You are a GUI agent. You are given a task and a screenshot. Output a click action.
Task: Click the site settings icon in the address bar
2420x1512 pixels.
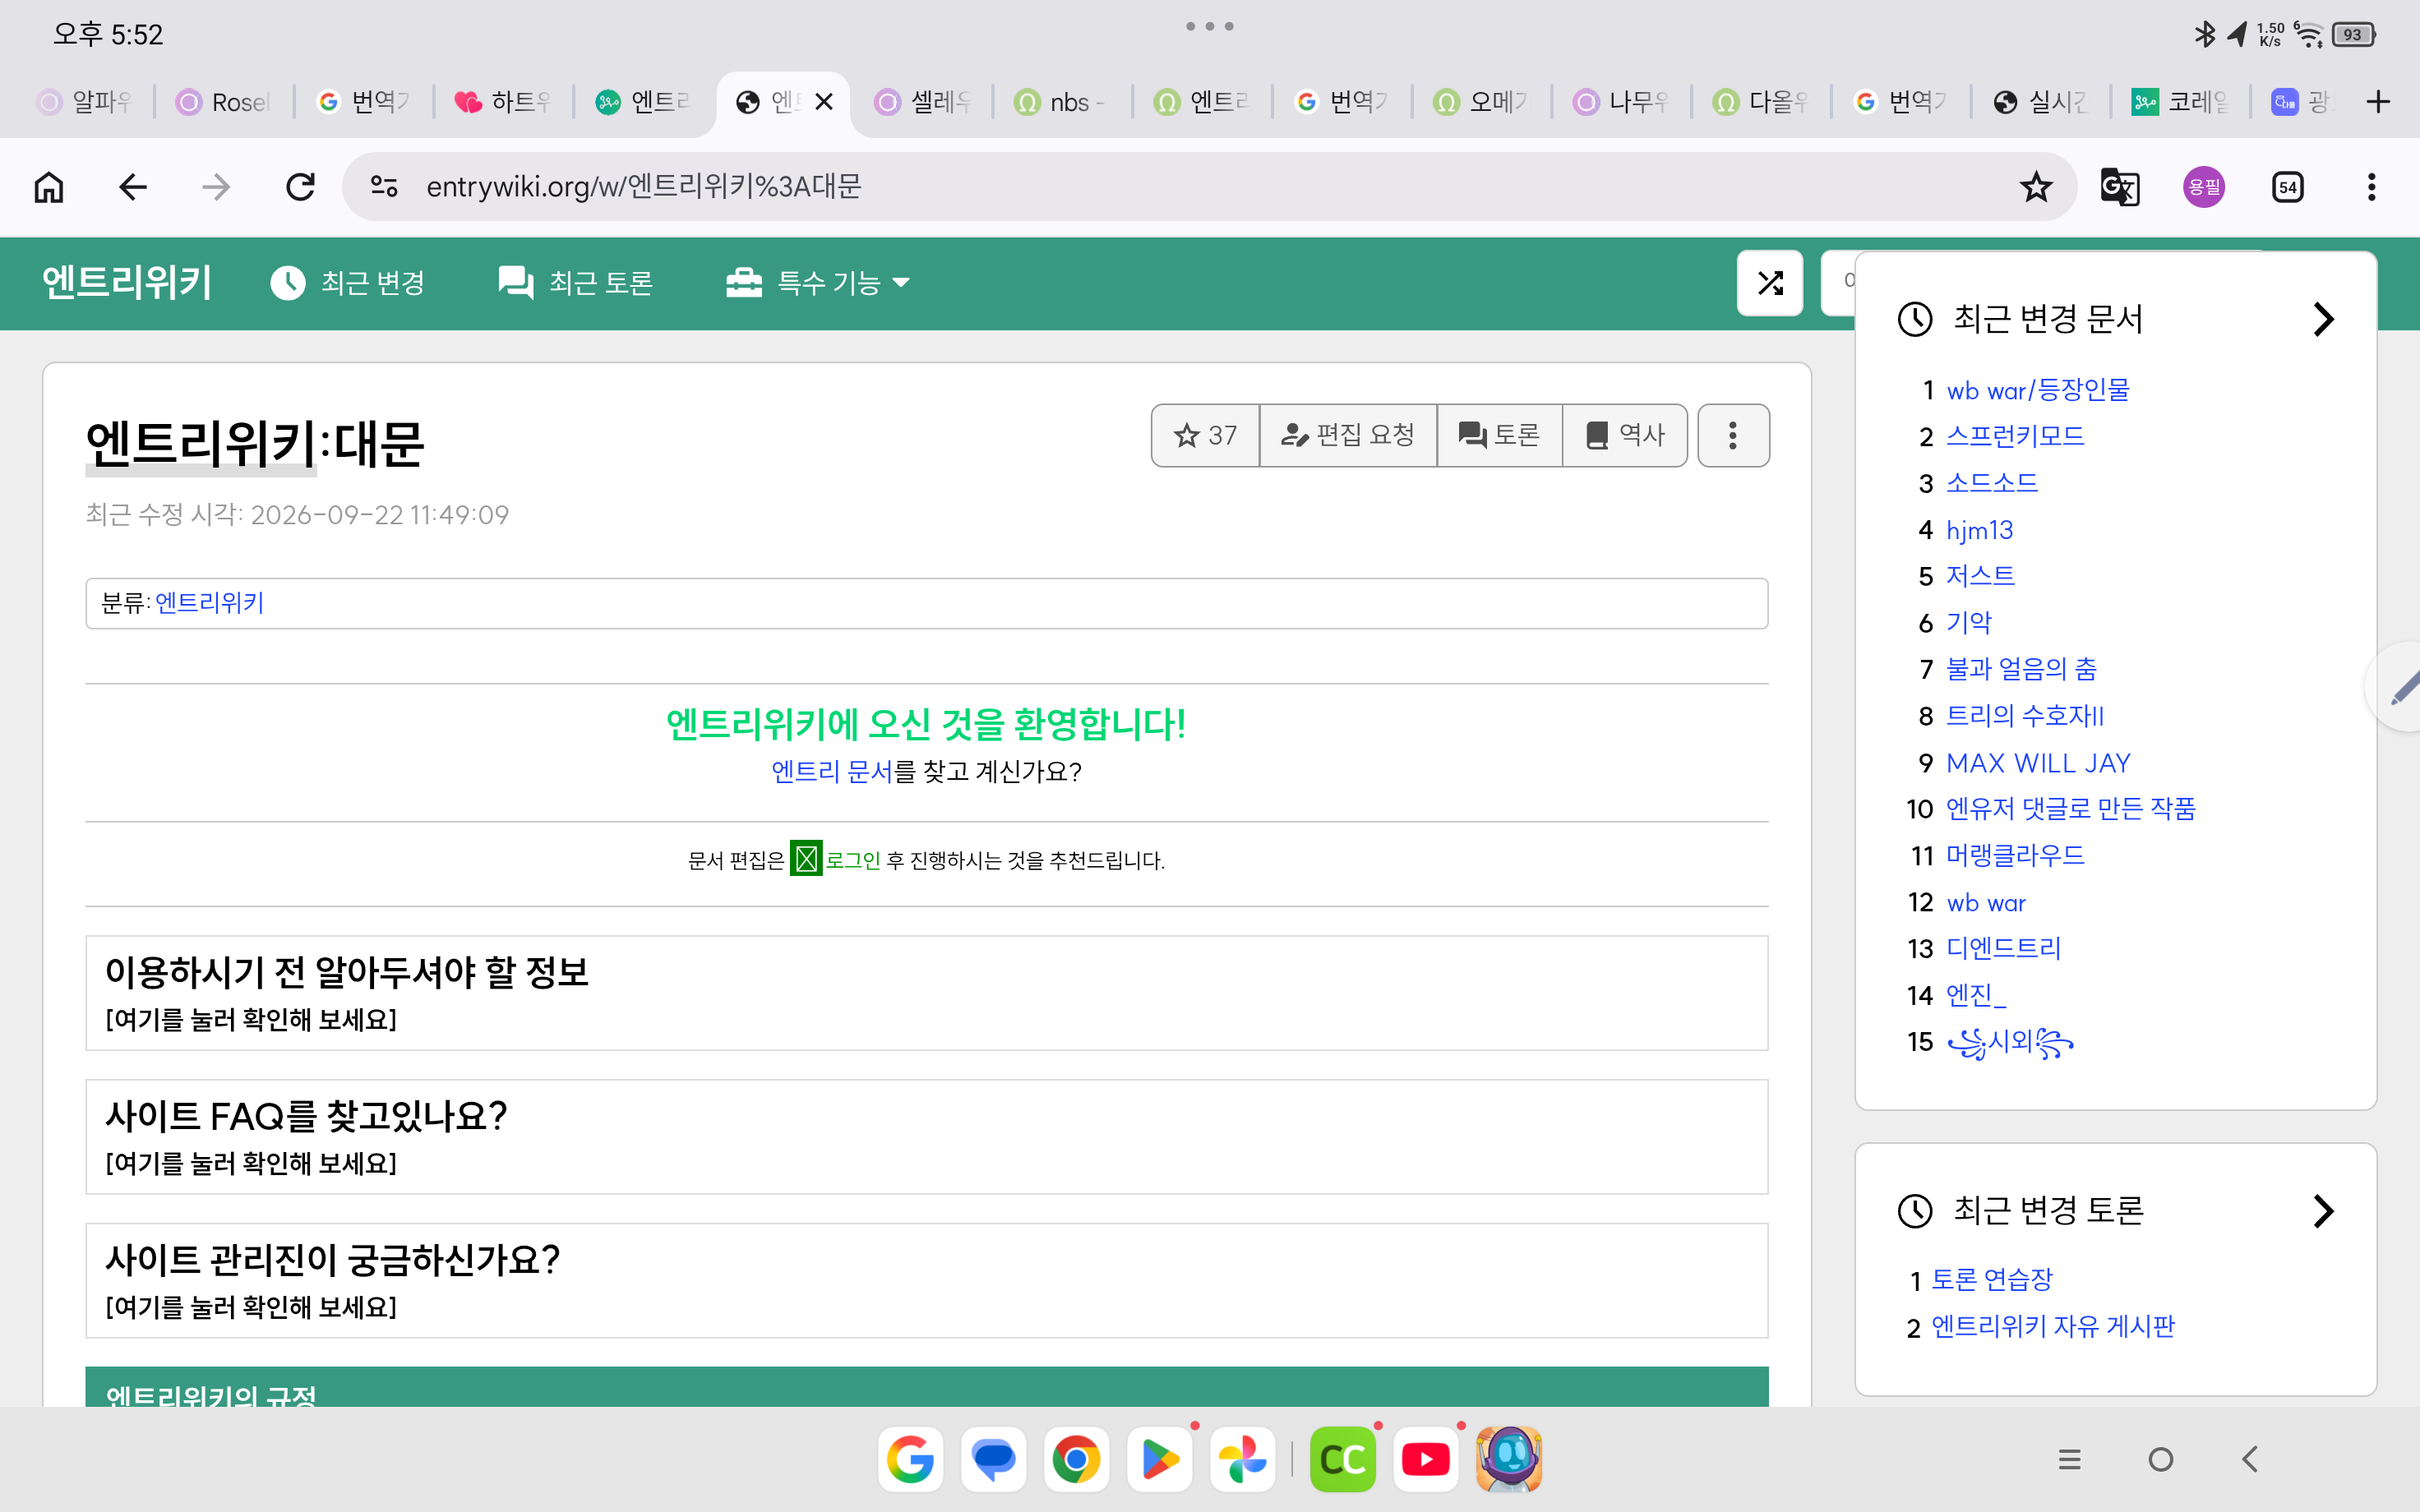coord(384,187)
